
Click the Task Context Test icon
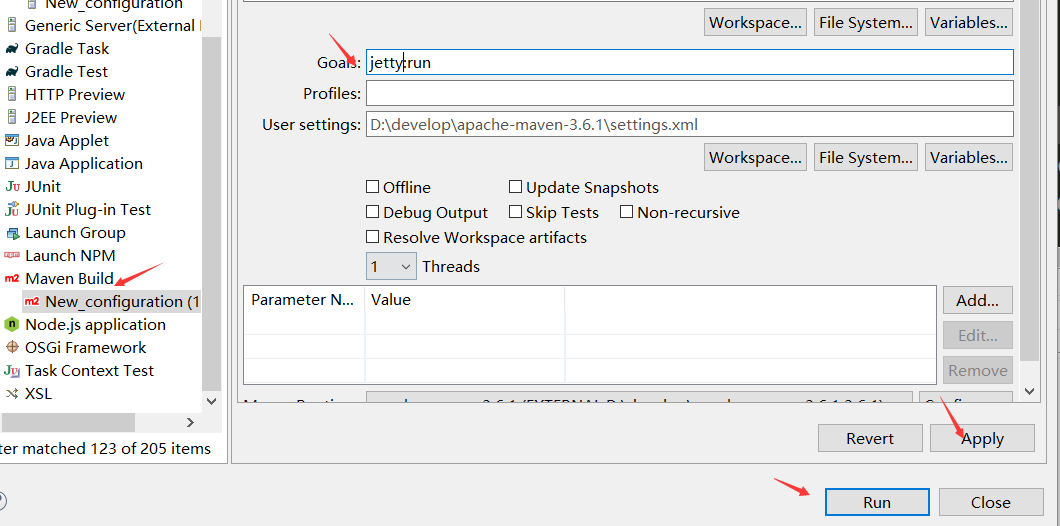click(x=11, y=370)
